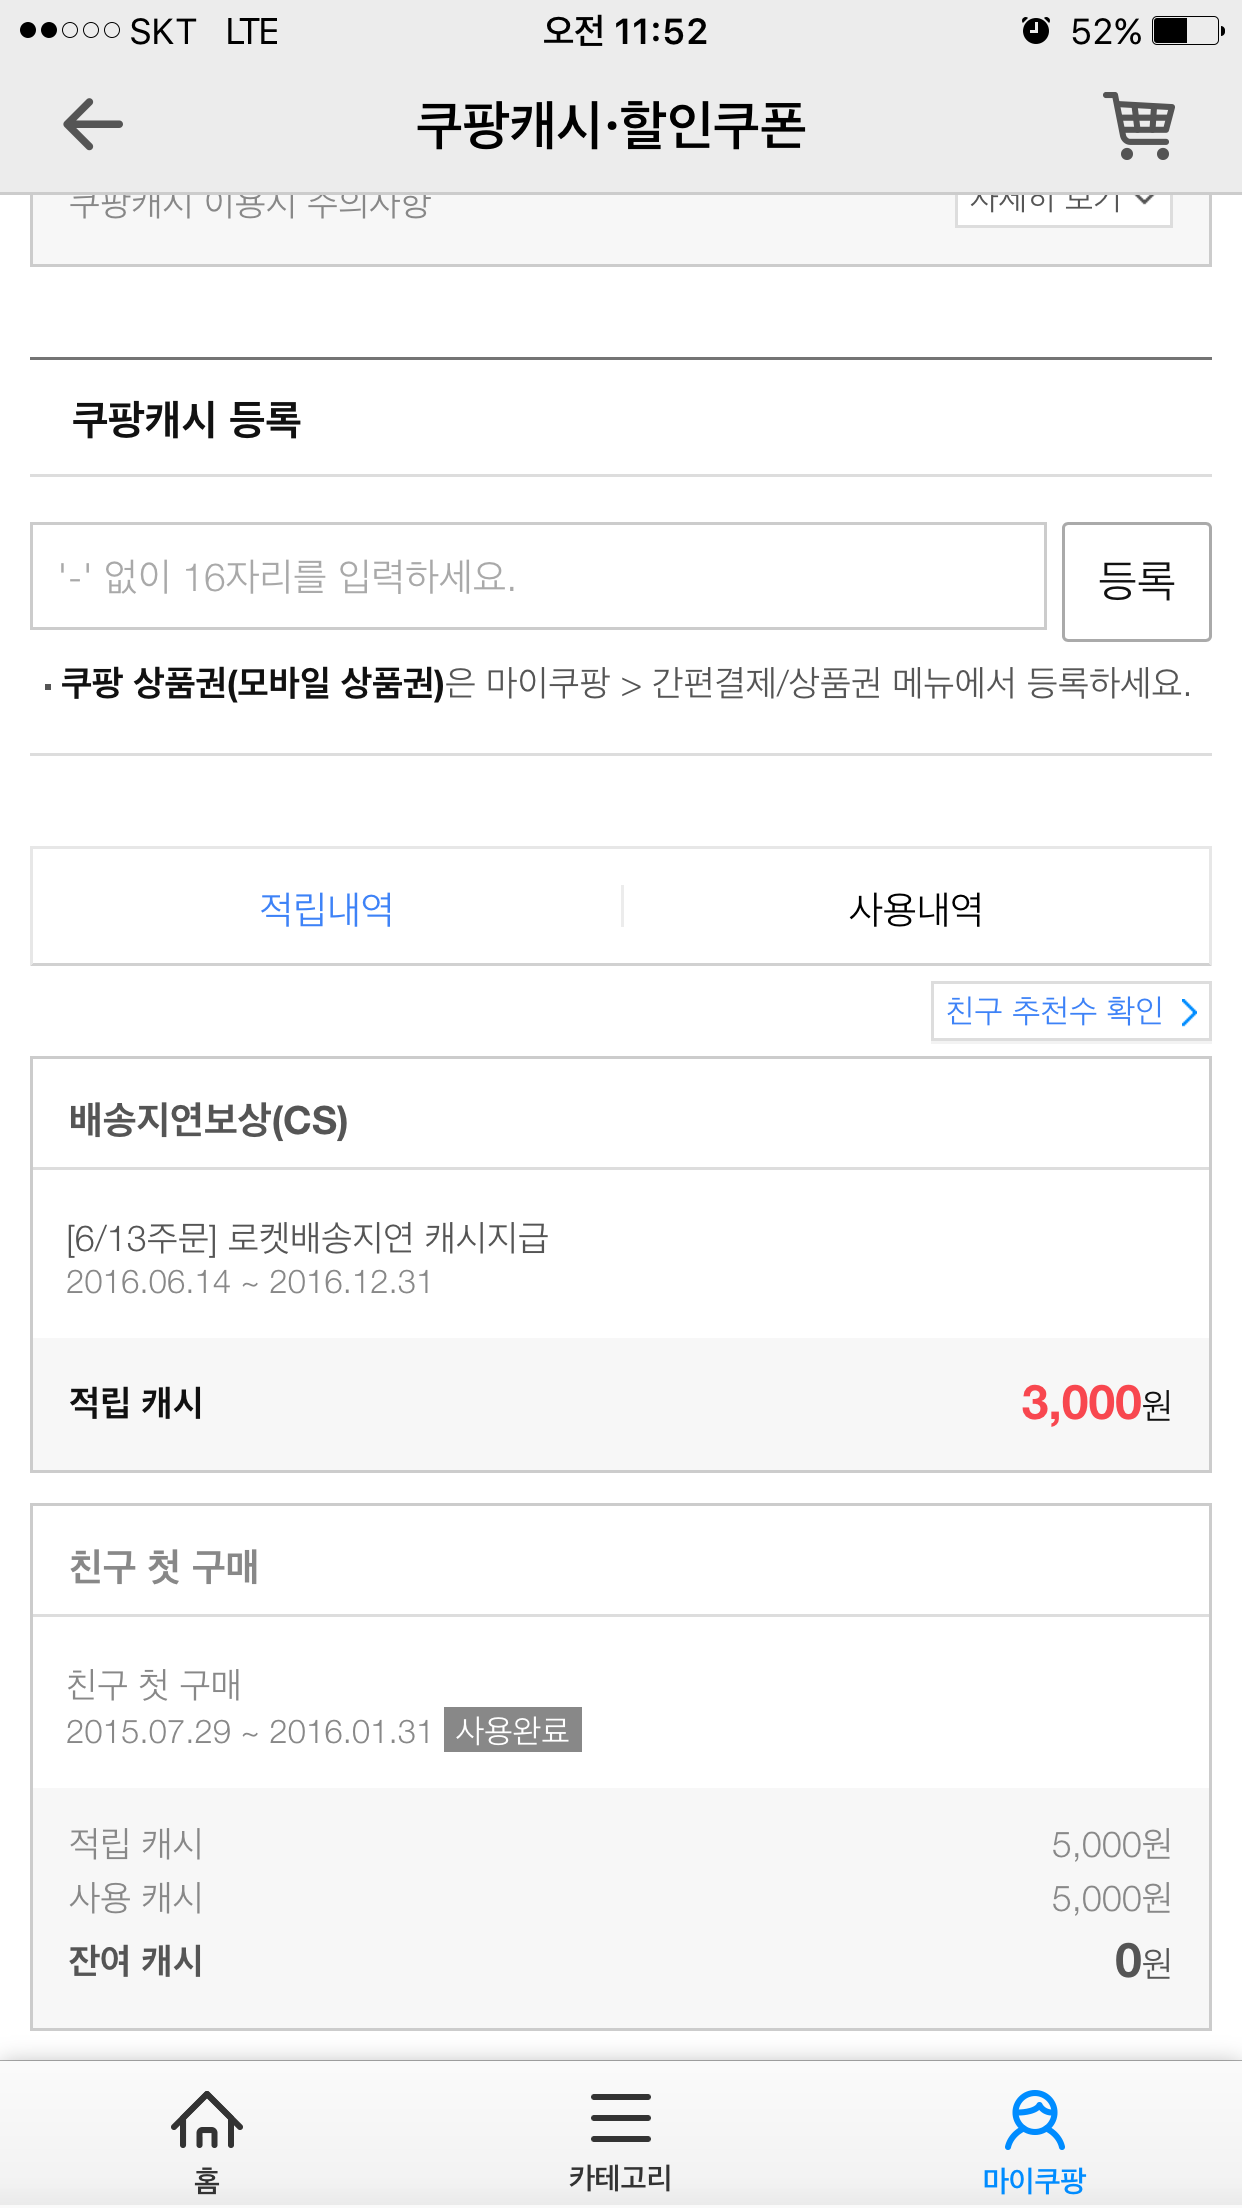Open 친구 추천수 확인 chevron link
Screen dimensions: 1242x2208
point(1071,1011)
